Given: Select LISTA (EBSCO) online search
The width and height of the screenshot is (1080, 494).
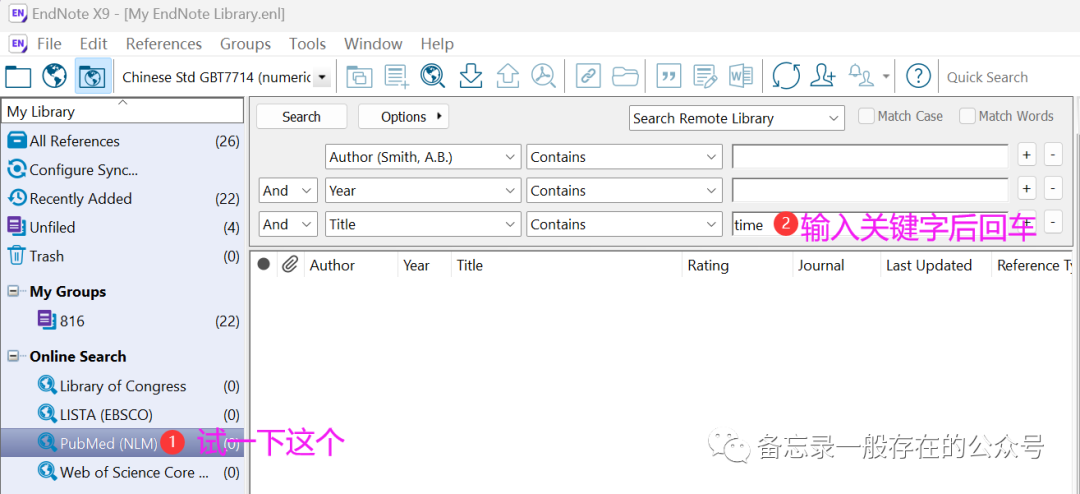Looking at the screenshot, I should click(x=123, y=415).
